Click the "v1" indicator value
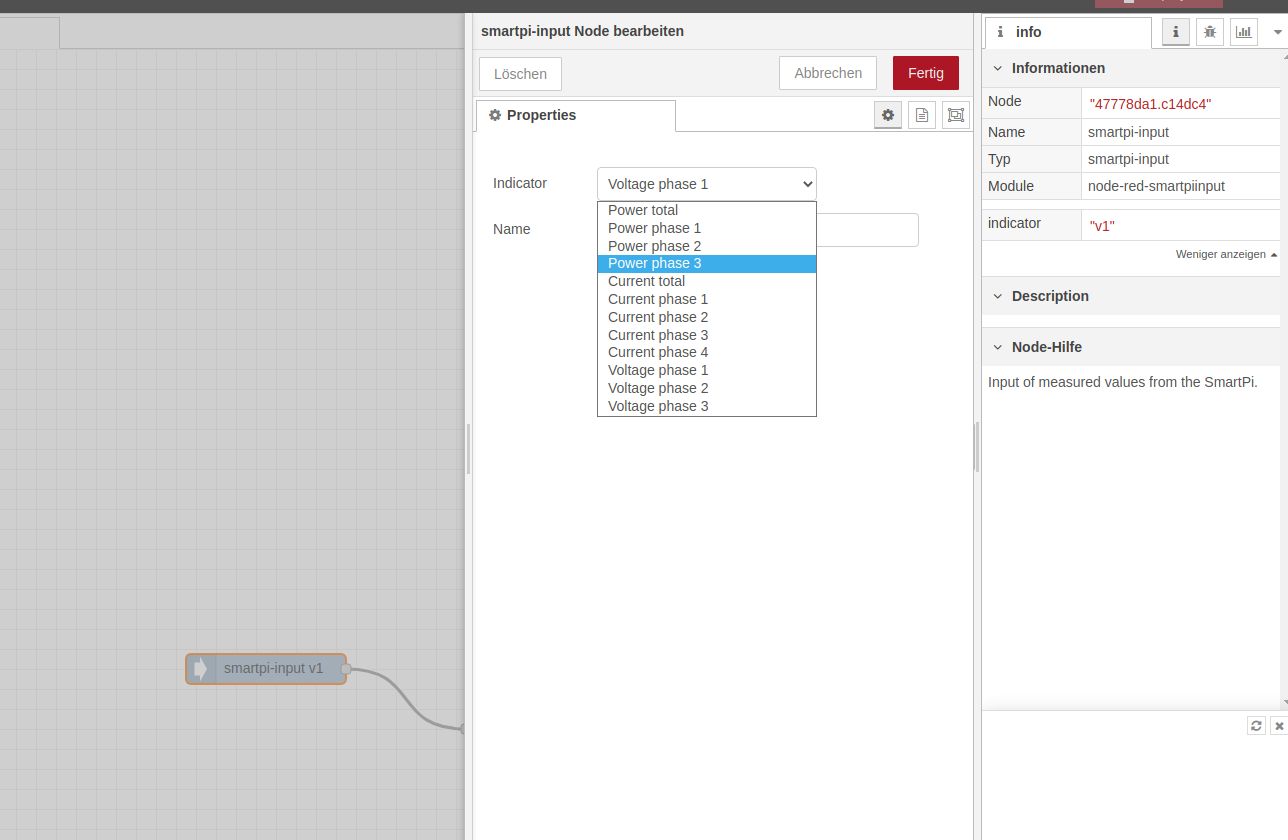This screenshot has height=840, width=1288. 1102,226
